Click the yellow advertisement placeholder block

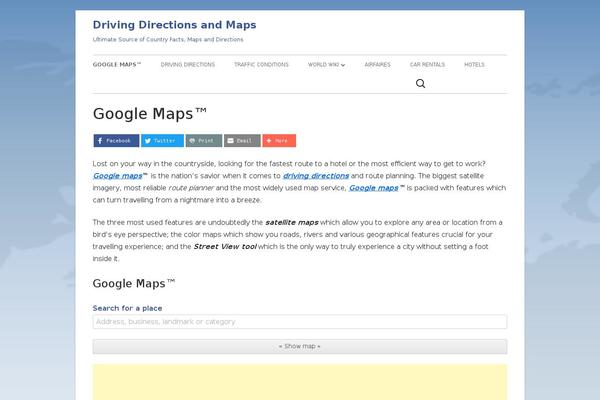tap(300, 382)
